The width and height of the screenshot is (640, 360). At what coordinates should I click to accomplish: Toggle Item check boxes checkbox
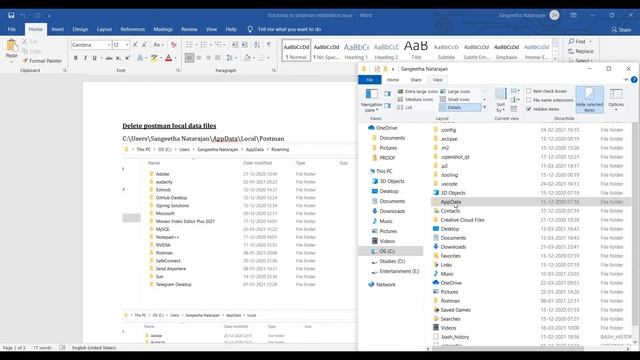tap(529, 91)
